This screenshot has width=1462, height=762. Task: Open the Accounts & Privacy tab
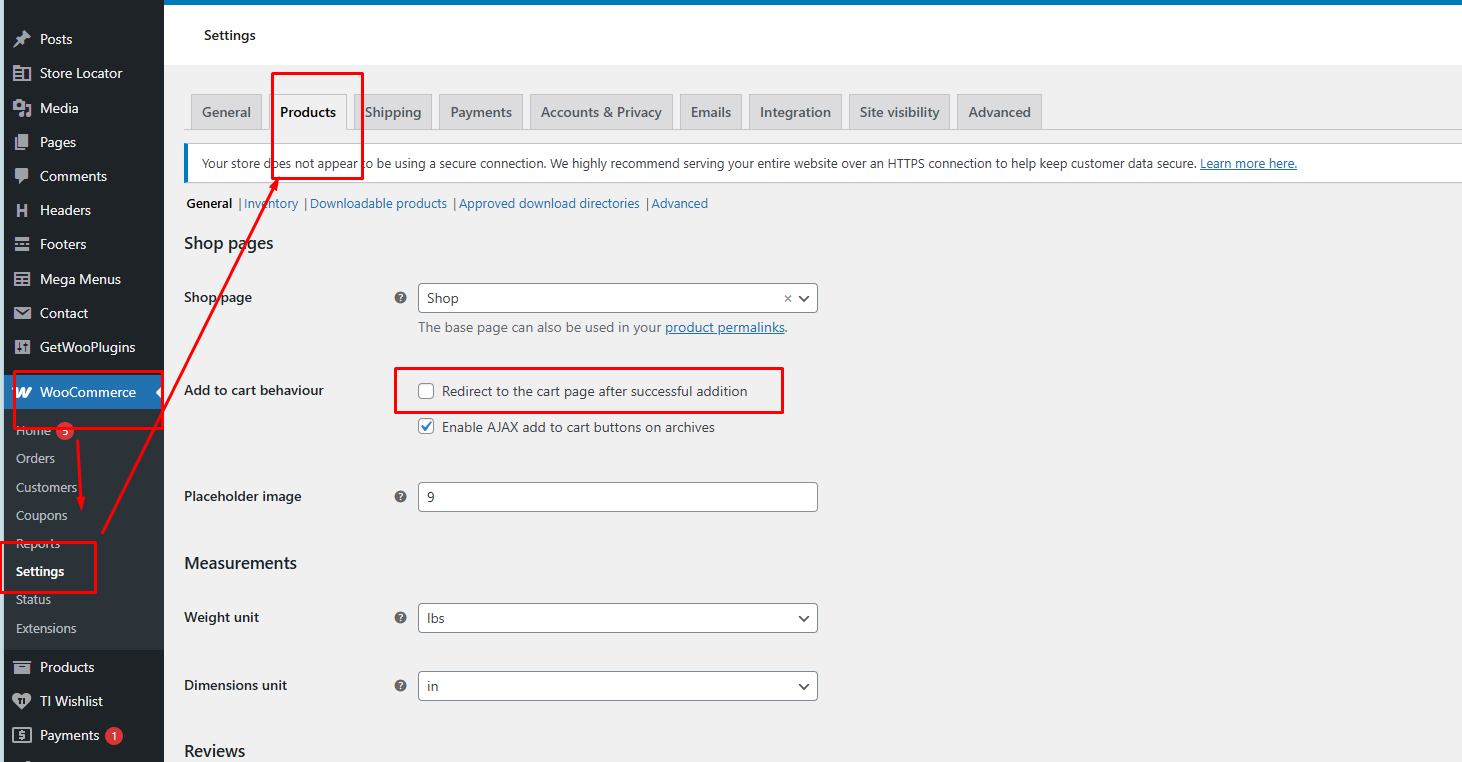tap(601, 112)
